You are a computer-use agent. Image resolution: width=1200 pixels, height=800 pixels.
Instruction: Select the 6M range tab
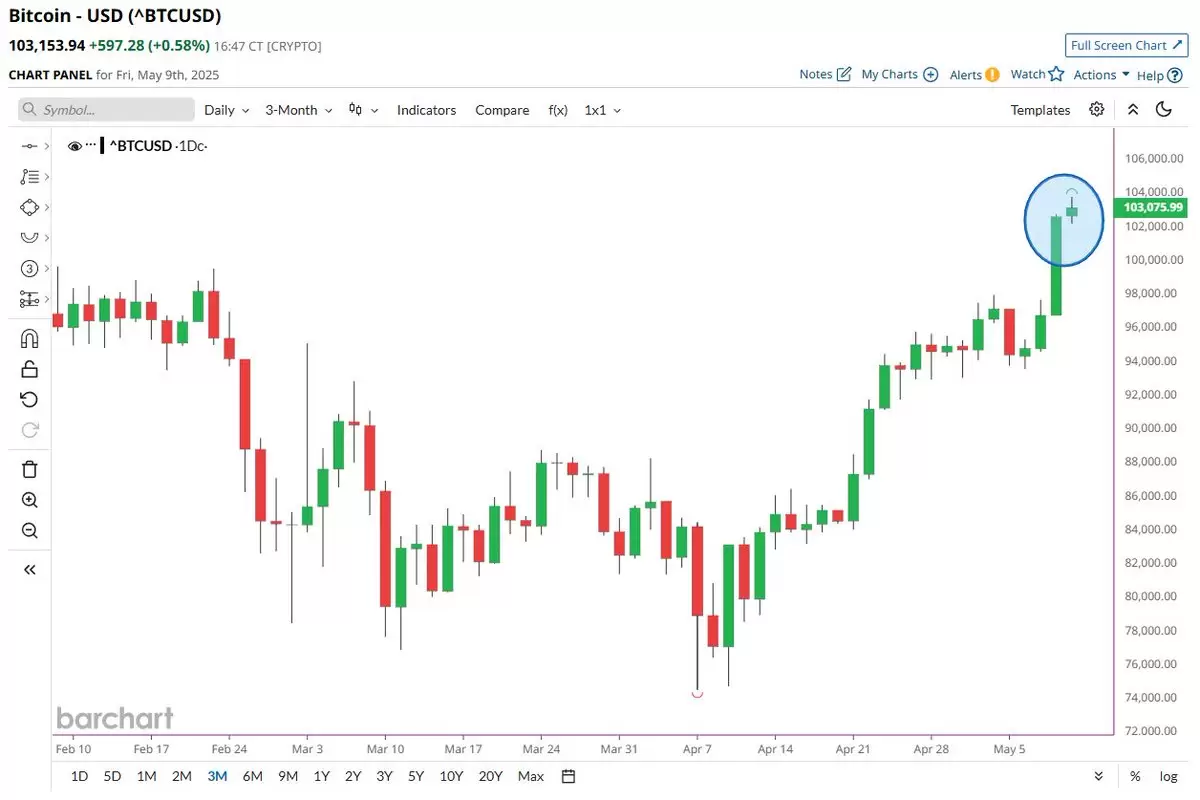click(x=253, y=776)
